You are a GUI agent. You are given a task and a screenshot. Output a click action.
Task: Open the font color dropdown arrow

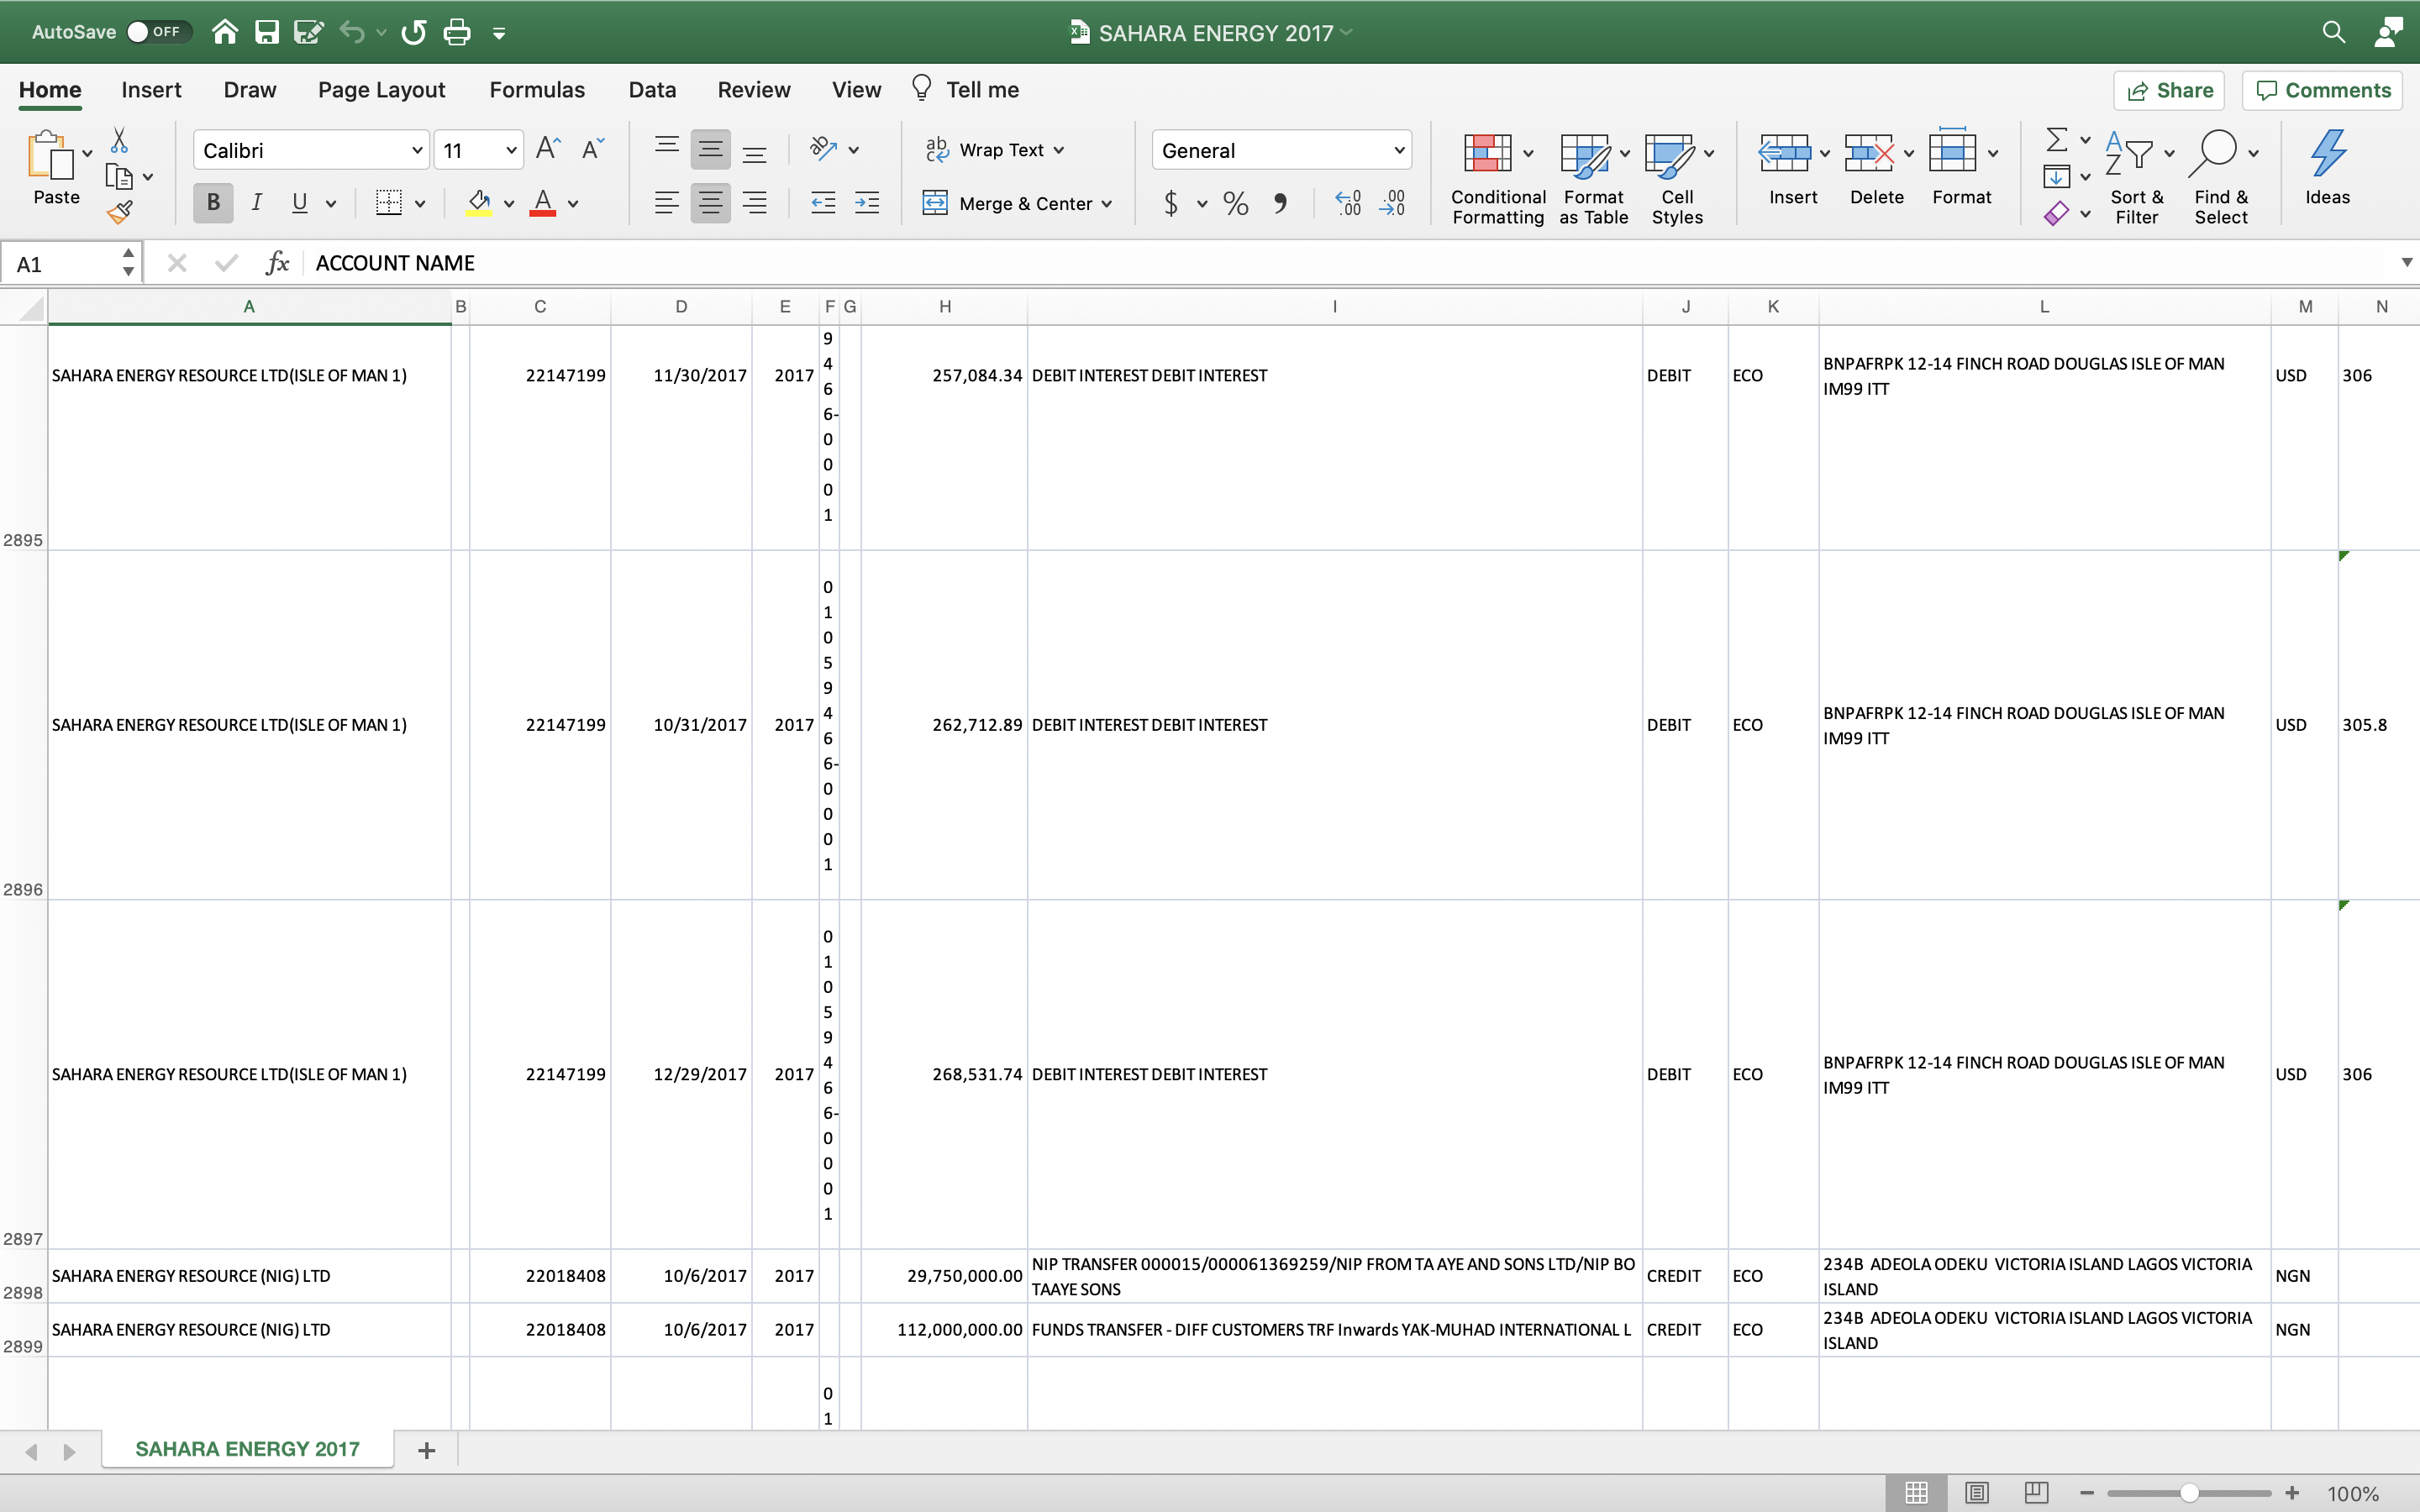tap(573, 204)
